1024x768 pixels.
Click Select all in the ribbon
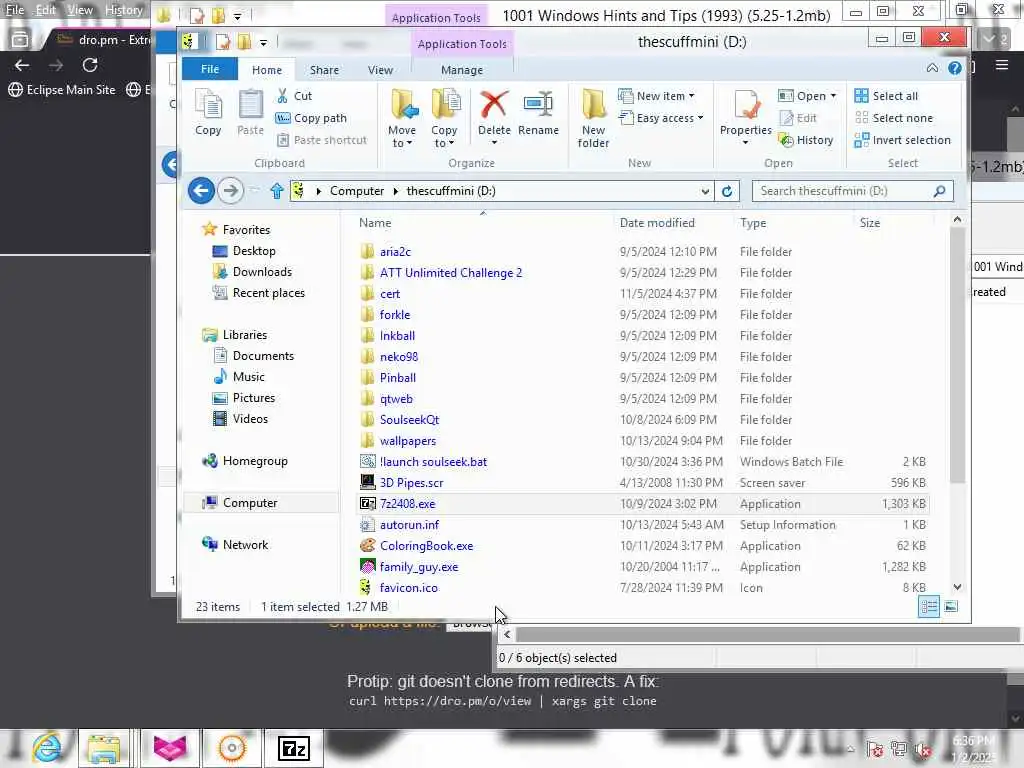pyautogui.click(x=886, y=96)
